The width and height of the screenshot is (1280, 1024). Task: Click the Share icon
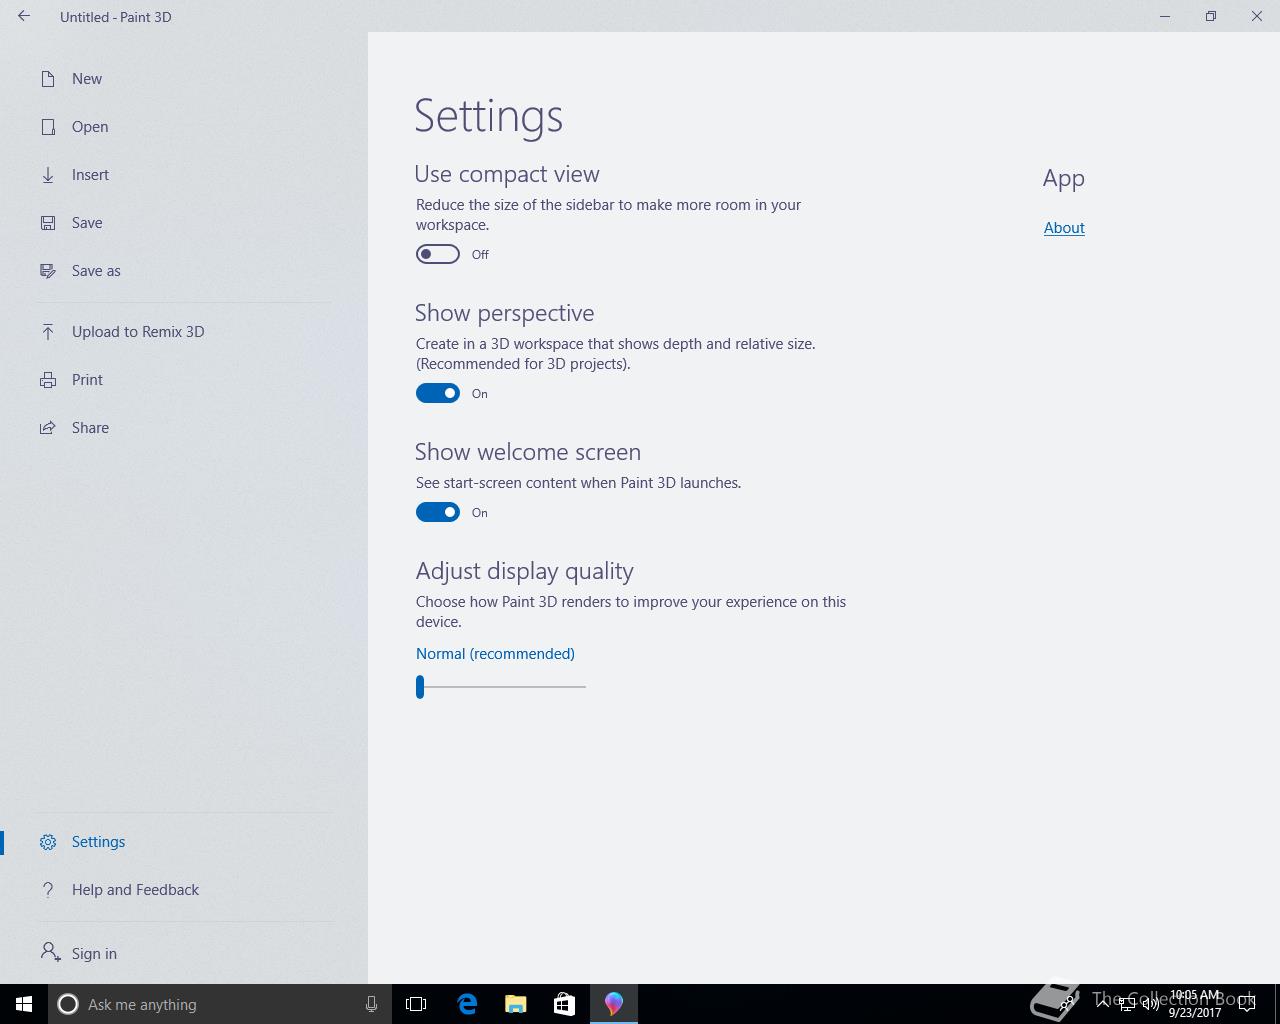(x=48, y=428)
